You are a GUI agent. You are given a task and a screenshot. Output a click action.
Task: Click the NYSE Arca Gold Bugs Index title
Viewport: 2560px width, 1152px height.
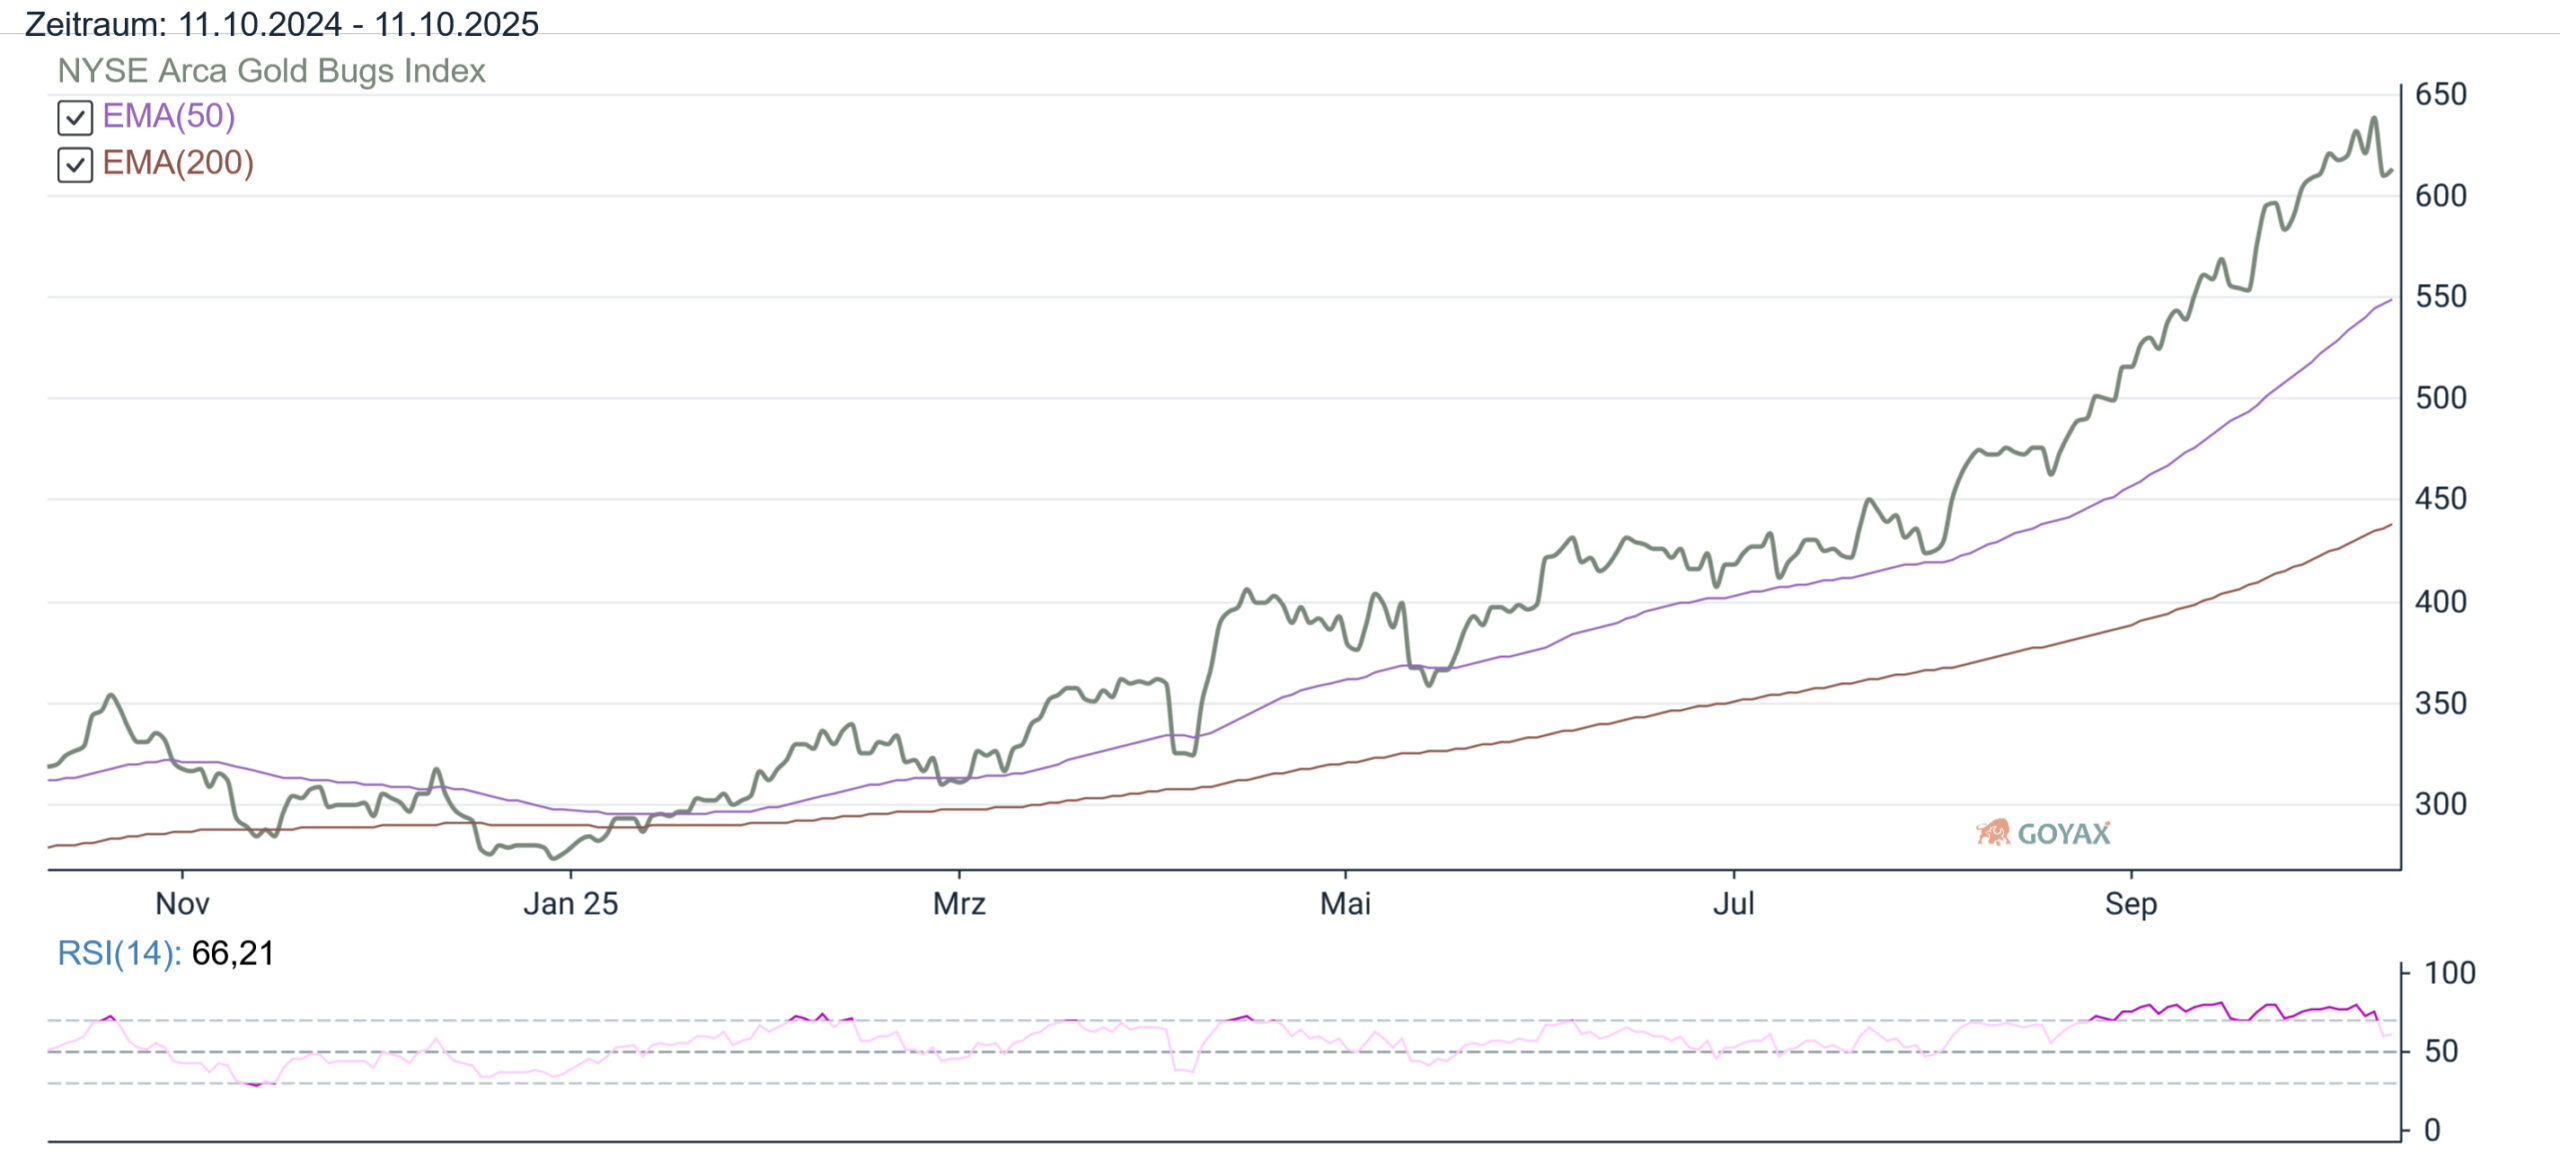point(271,71)
